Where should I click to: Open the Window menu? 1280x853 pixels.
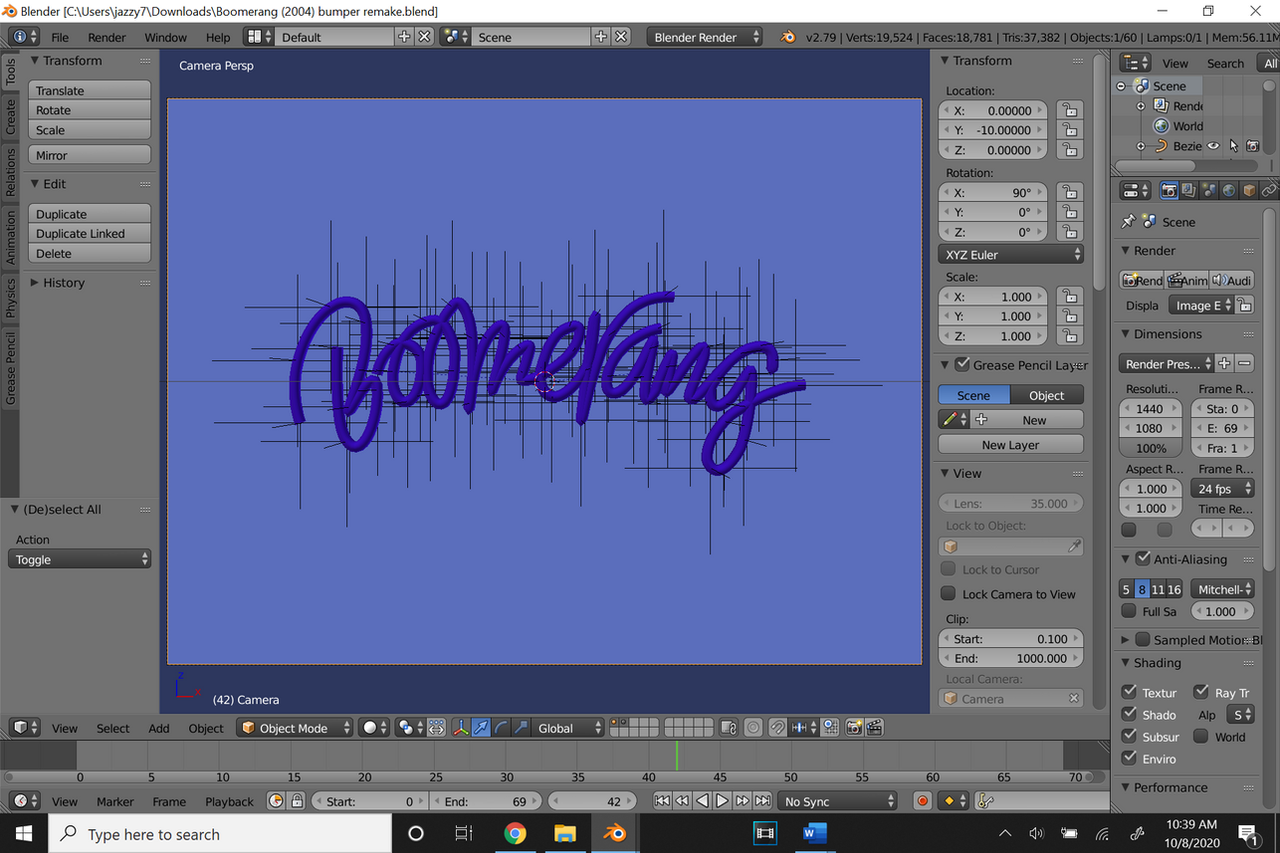click(166, 37)
